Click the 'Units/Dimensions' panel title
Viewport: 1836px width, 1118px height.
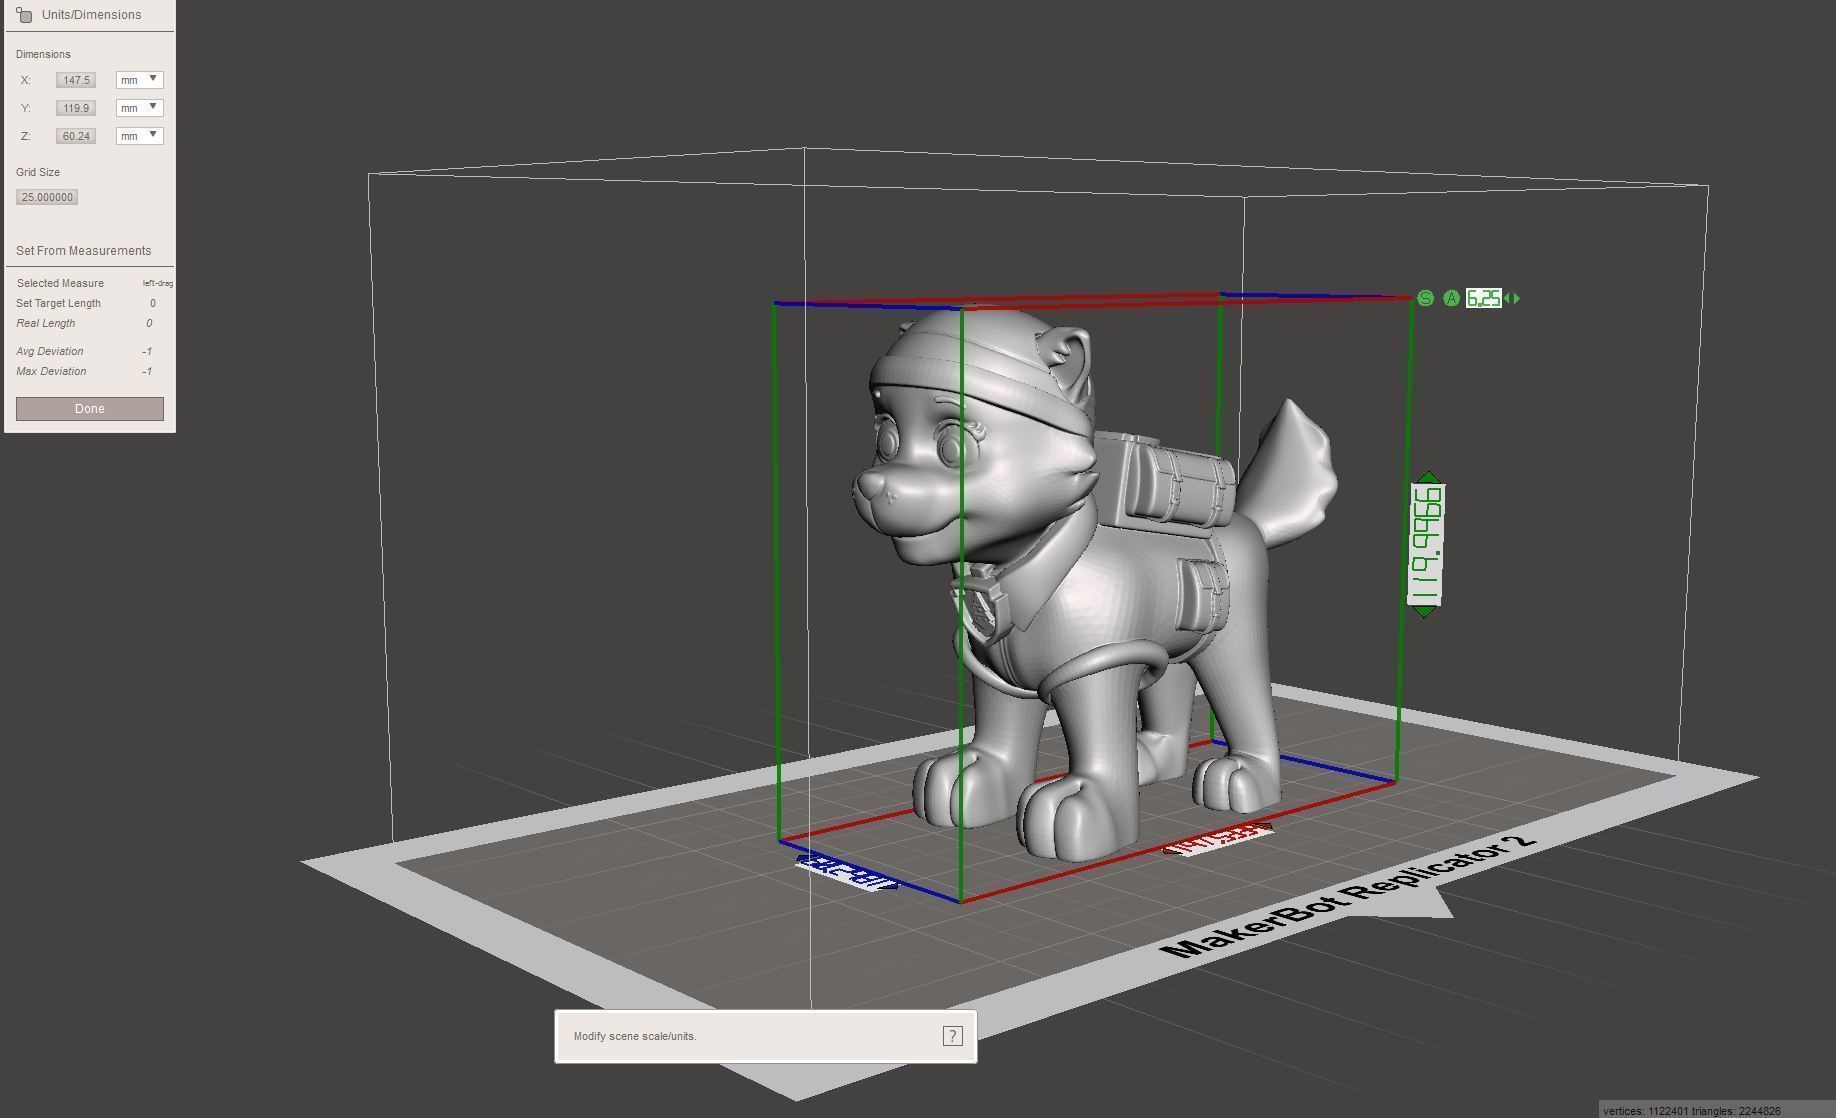point(91,15)
